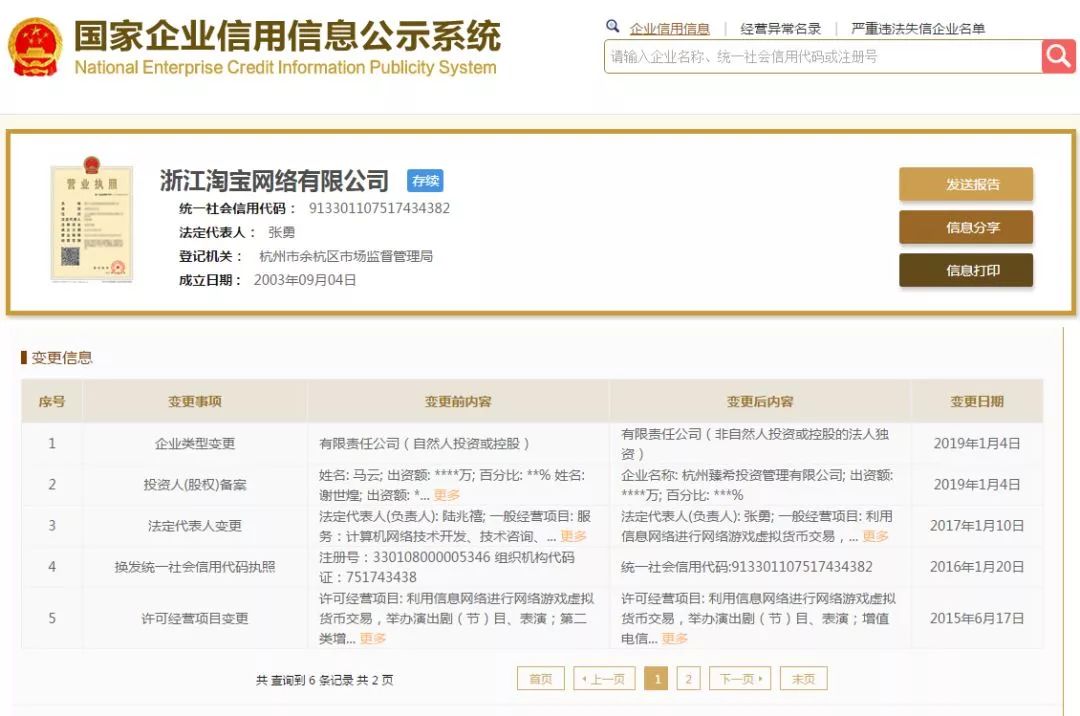The height and width of the screenshot is (716, 1080).
Task: Click the national emblem logo
Action: point(35,47)
